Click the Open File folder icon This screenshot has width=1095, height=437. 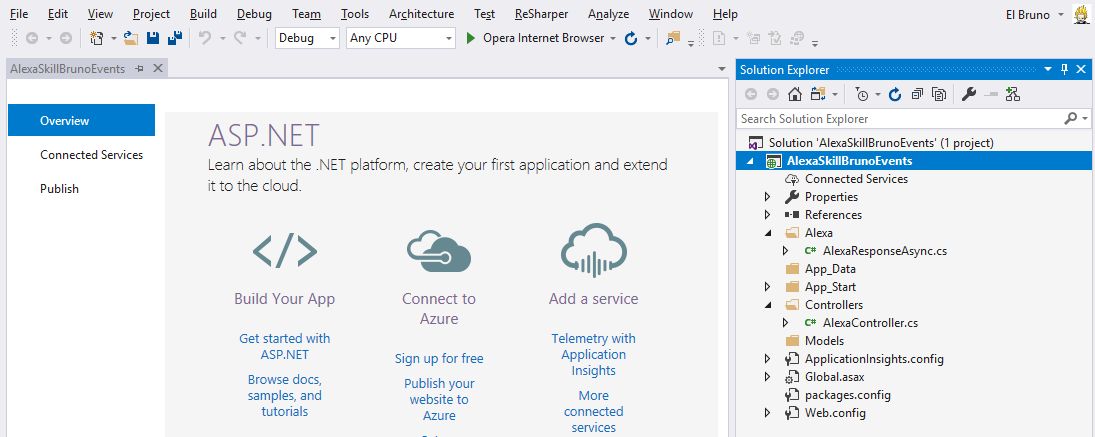click(130, 38)
